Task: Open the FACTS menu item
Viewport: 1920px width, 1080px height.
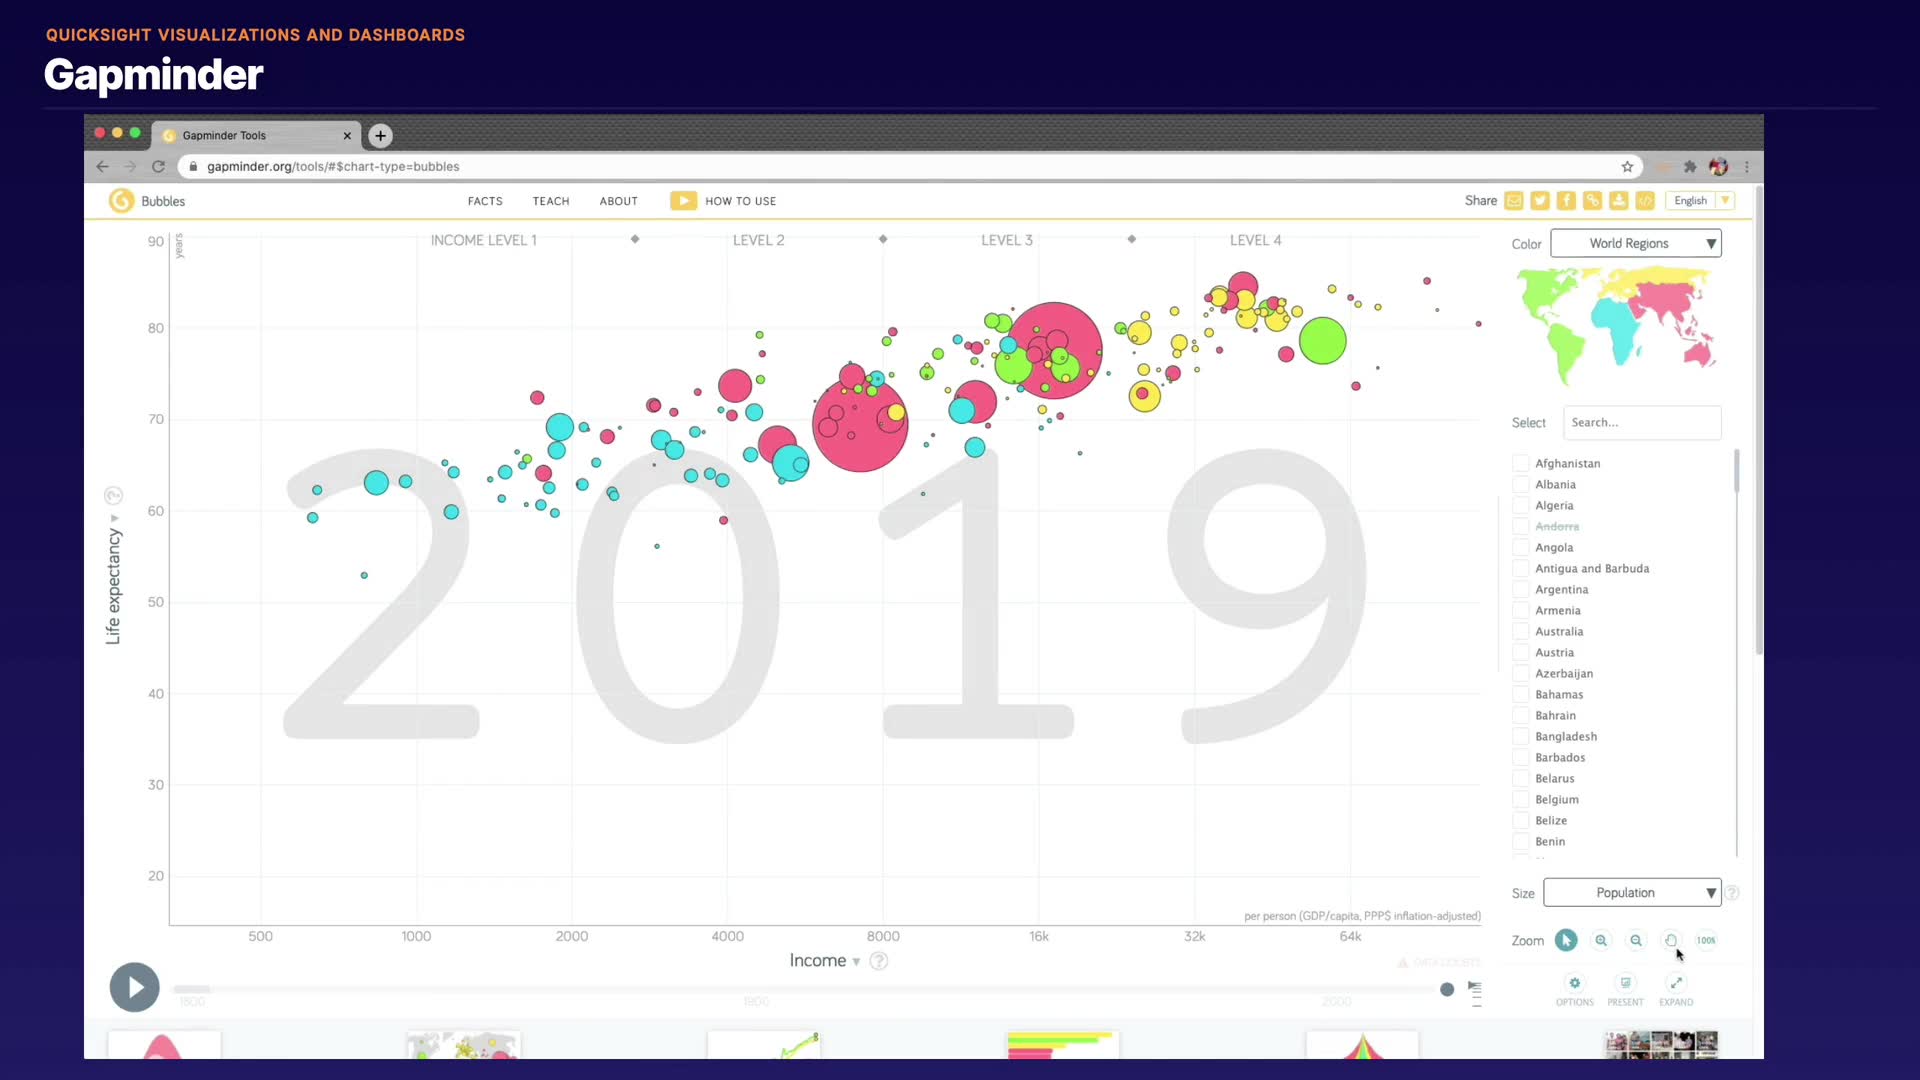Action: [x=485, y=201]
